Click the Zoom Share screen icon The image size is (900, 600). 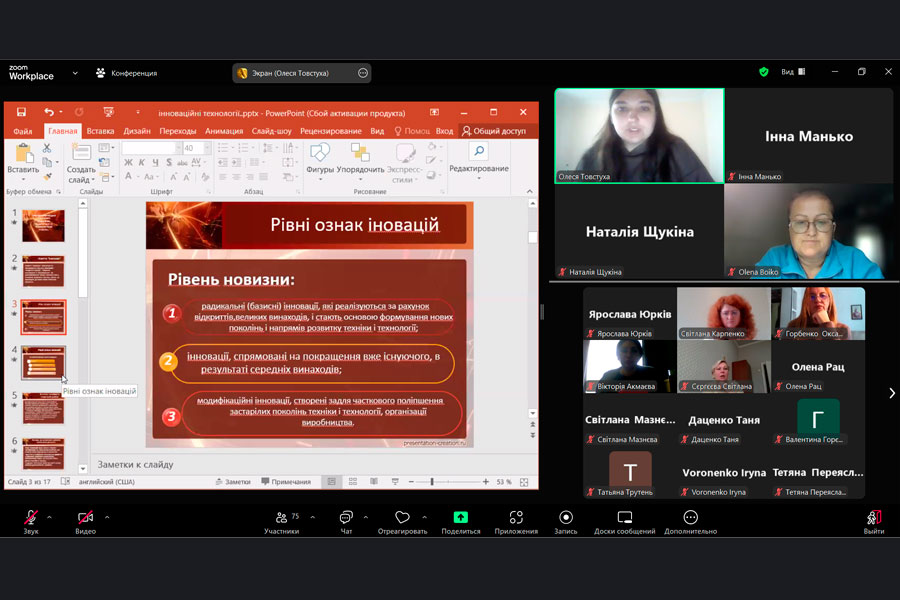[x=460, y=518]
